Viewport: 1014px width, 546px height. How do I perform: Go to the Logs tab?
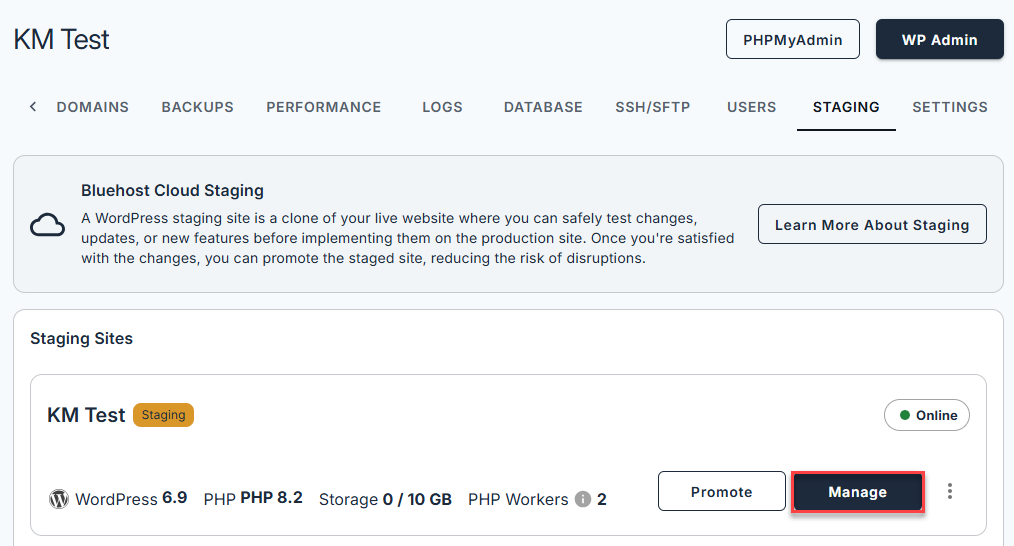[442, 107]
